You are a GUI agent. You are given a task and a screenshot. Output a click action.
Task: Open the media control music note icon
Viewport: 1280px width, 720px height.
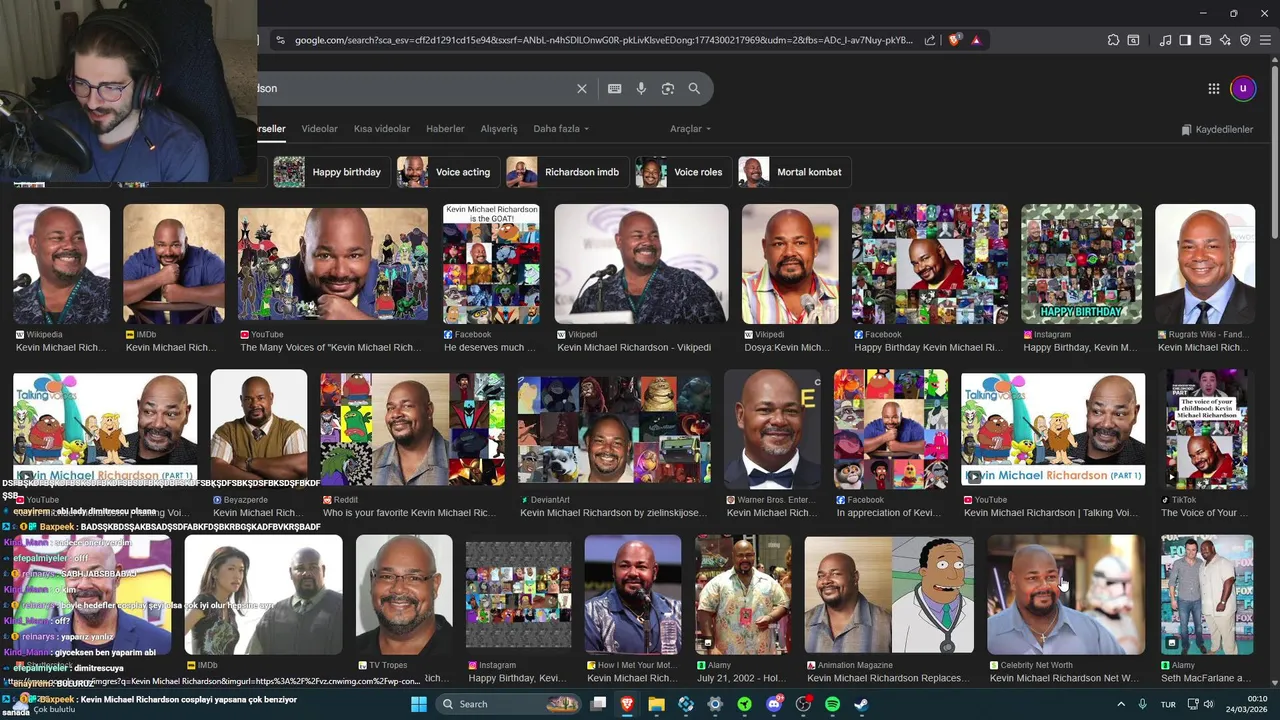pos(1166,40)
